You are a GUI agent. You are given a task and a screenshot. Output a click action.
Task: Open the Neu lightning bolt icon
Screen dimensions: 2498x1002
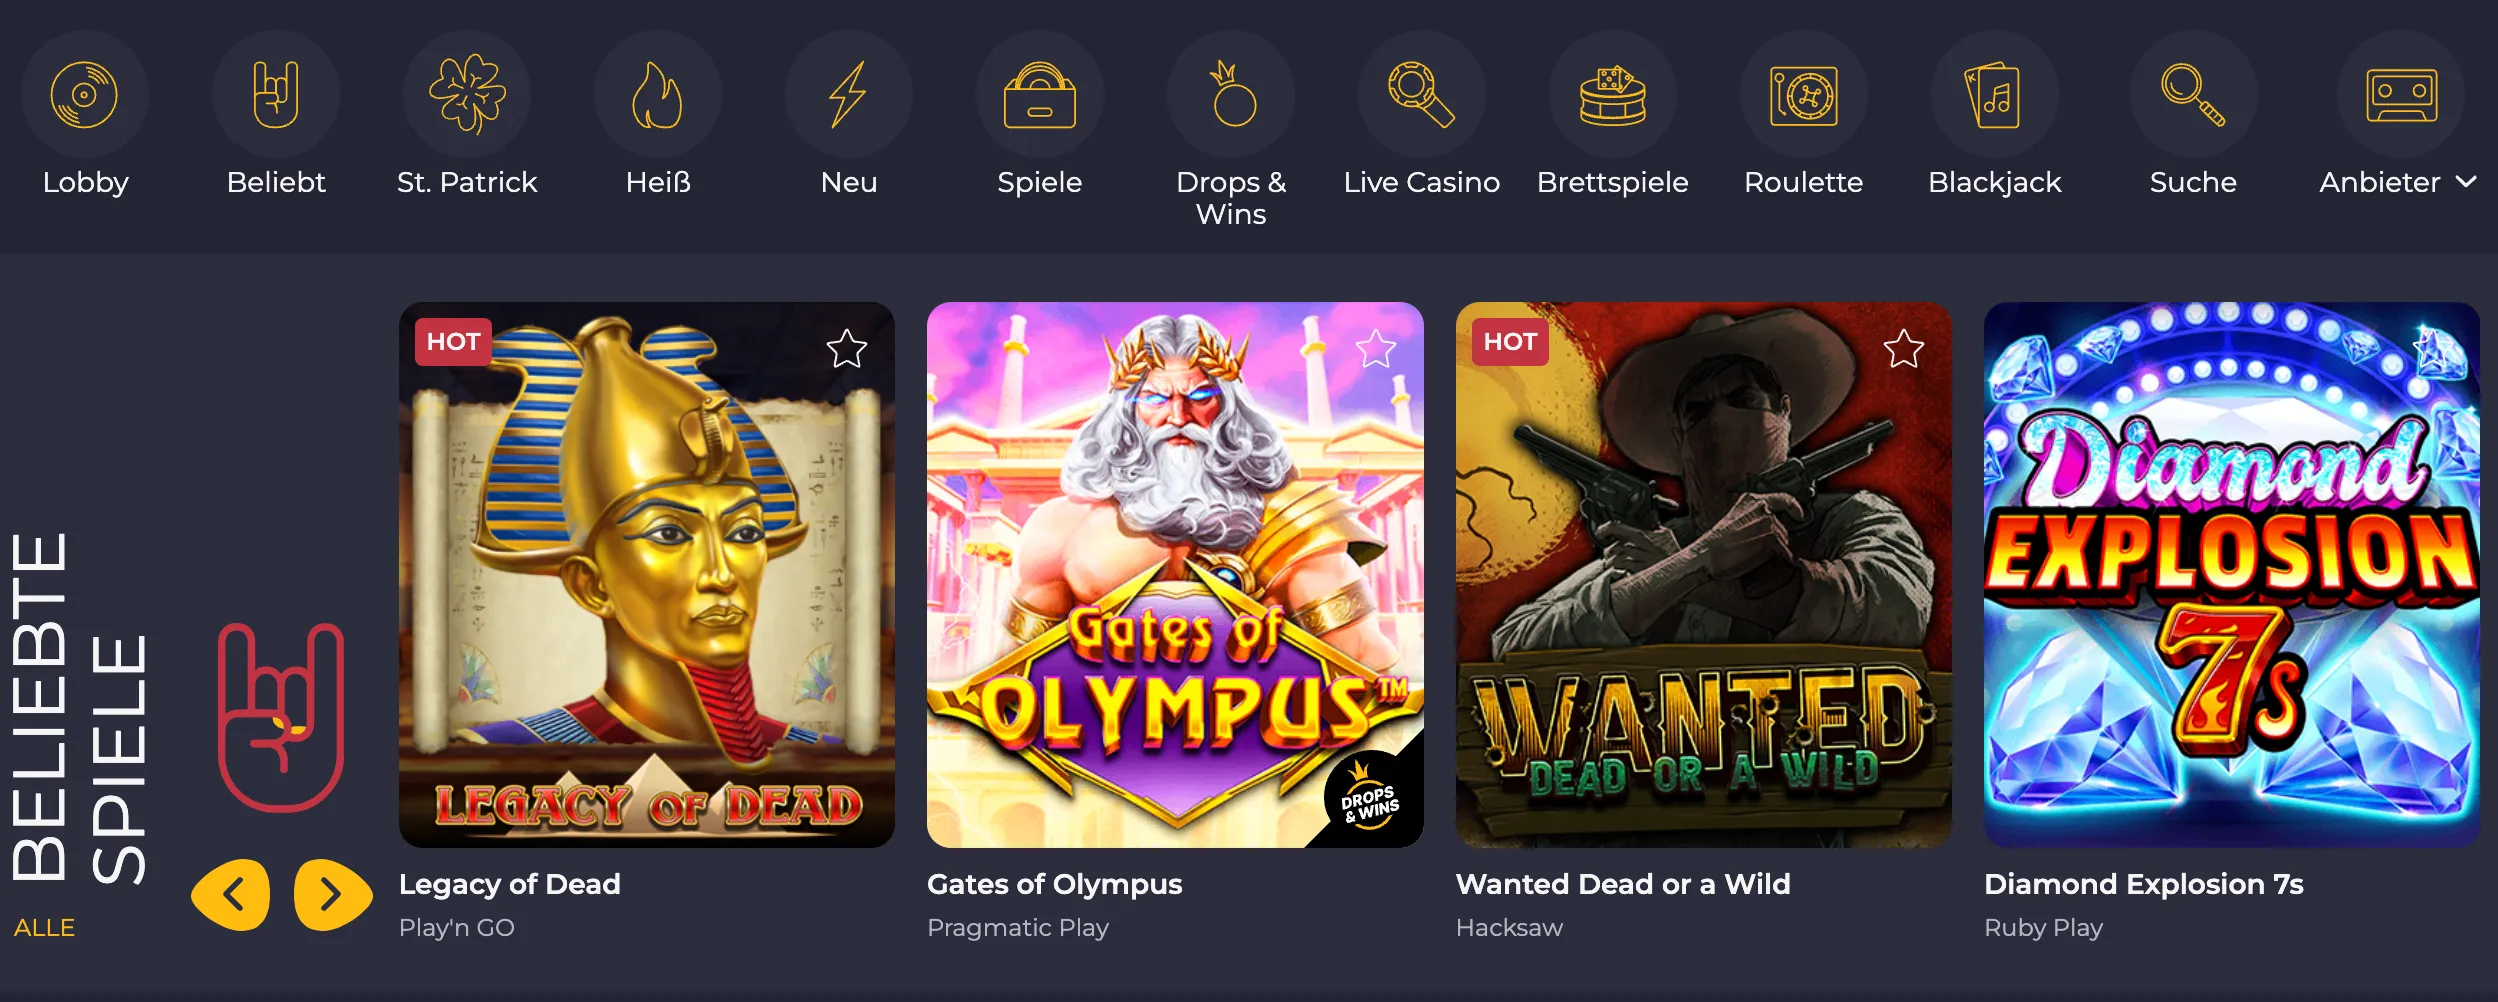click(x=849, y=95)
